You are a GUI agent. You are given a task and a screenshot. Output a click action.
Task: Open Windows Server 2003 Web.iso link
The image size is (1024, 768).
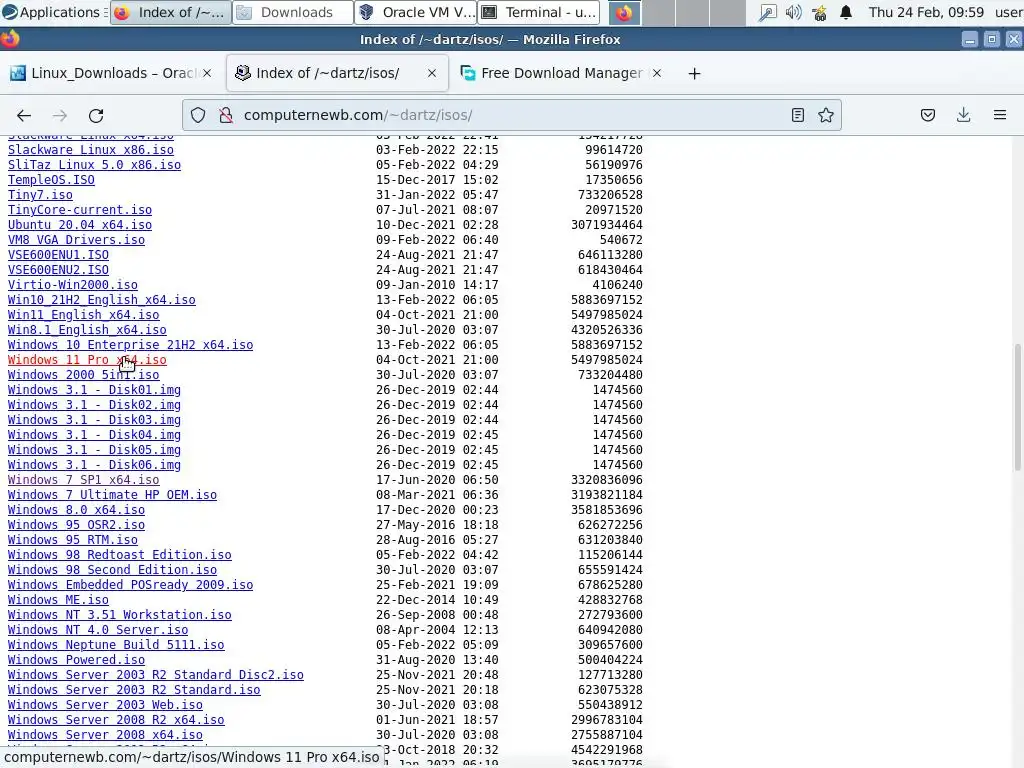[x=105, y=705]
